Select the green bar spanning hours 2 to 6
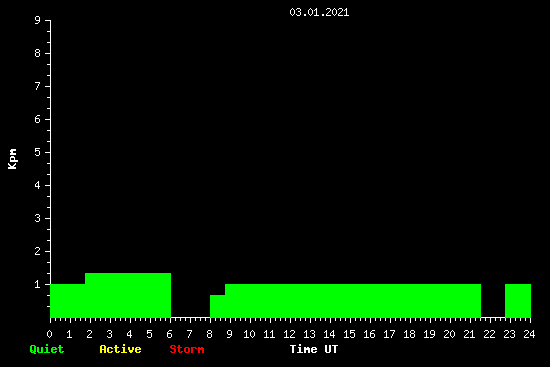The height and width of the screenshot is (367, 550). coord(128,295)
